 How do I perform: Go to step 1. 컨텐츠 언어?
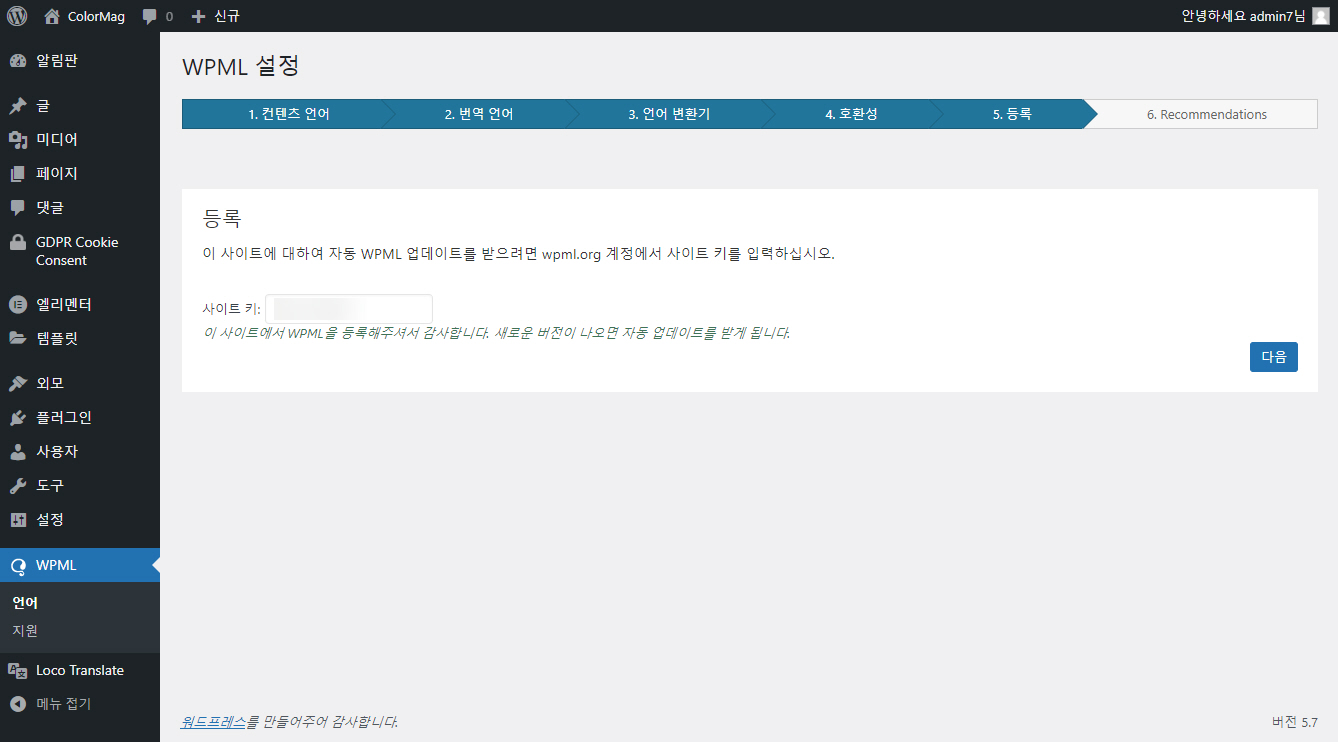click(x=289, y=114)
